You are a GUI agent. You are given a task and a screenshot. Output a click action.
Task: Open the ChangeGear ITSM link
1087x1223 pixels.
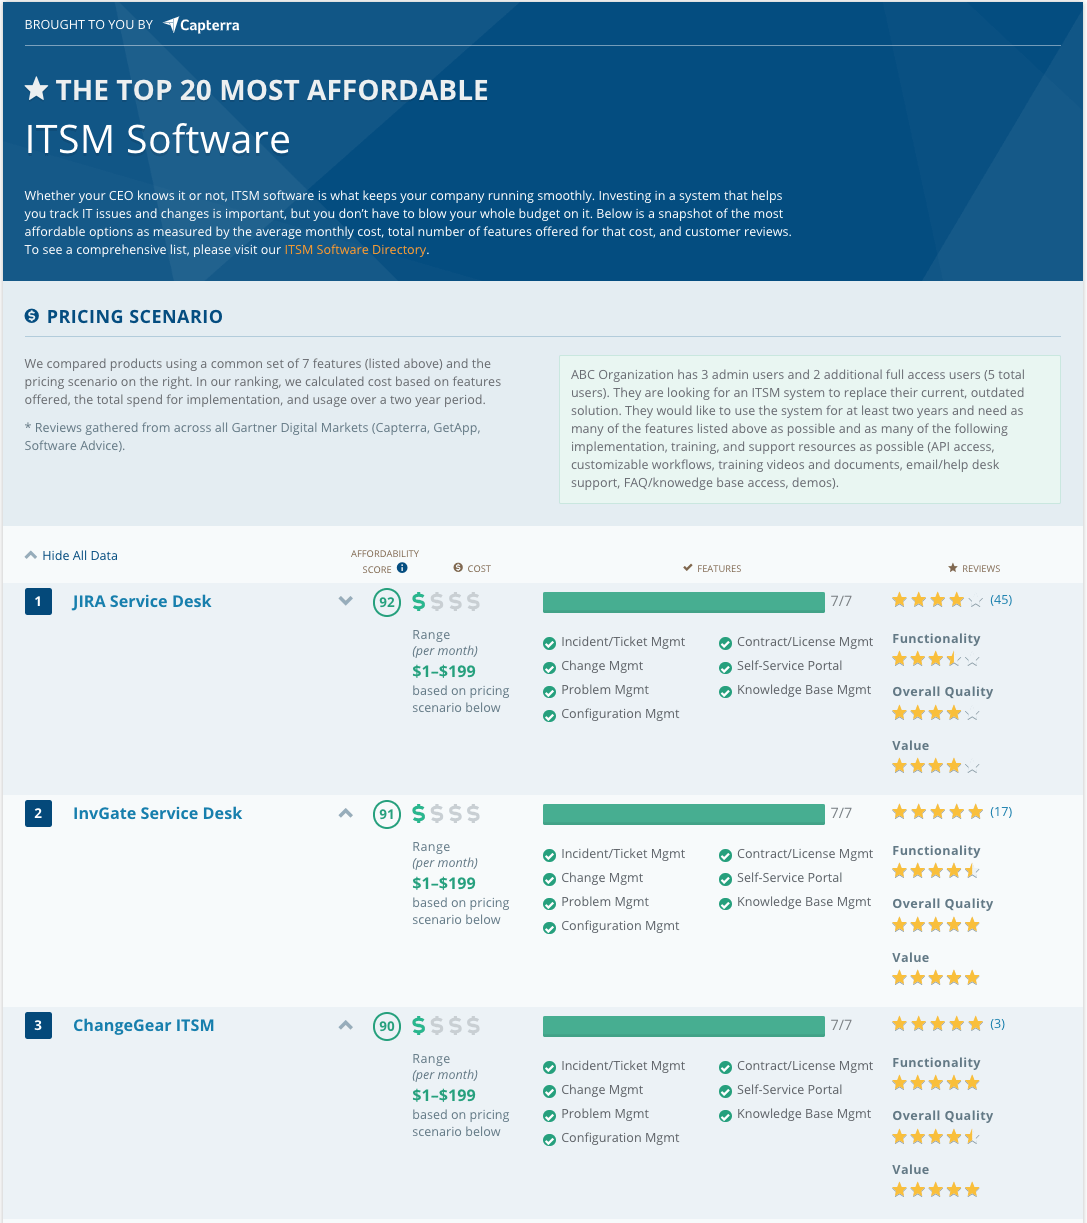(x=143, y=1025)
